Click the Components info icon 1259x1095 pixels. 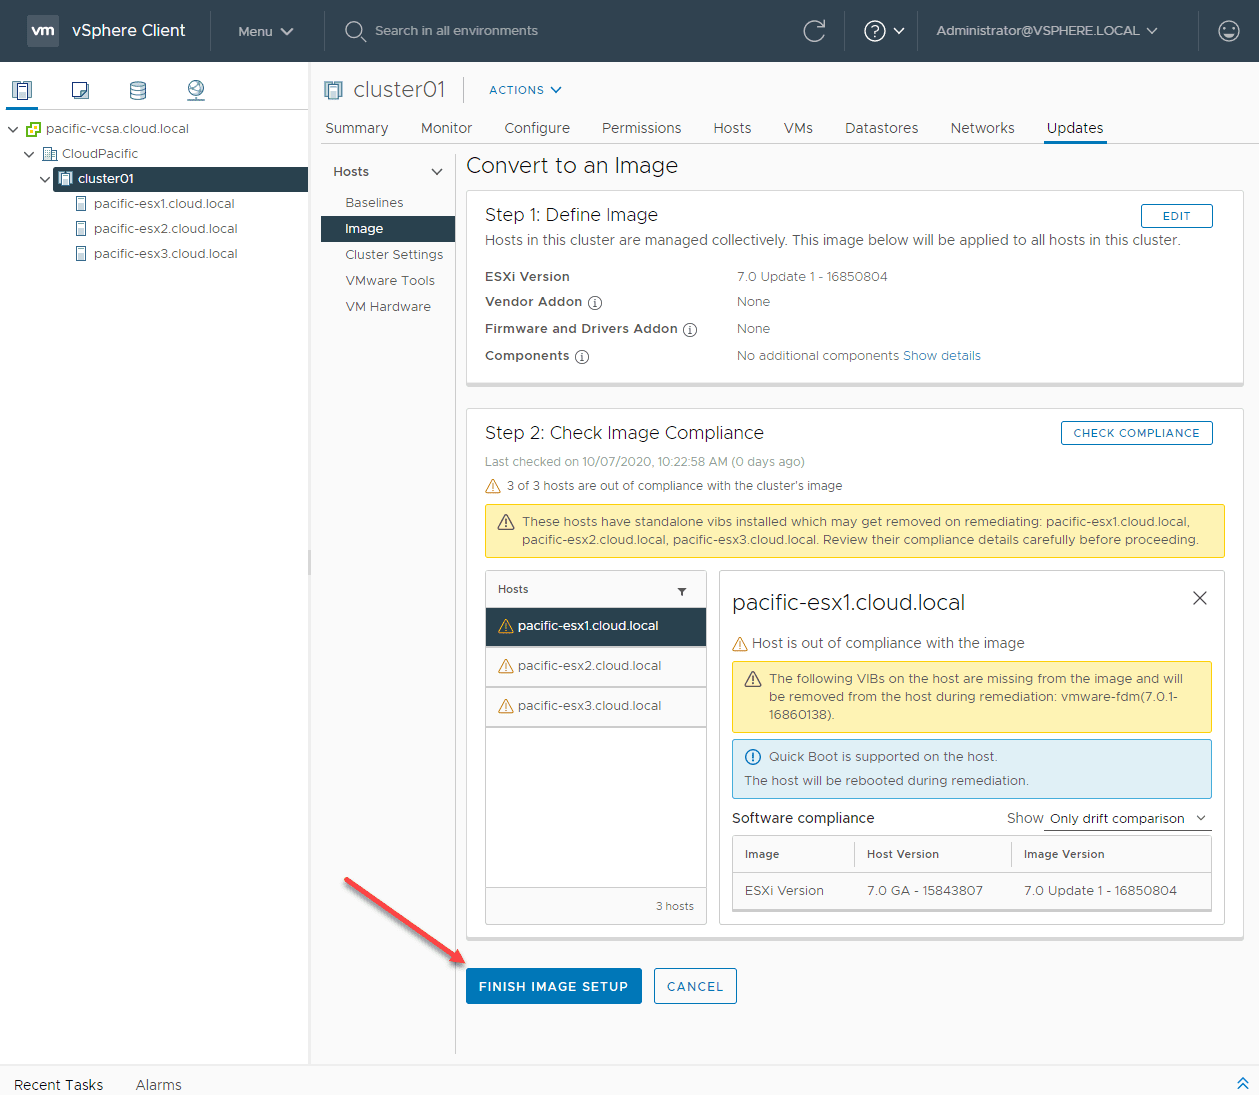point(582,357)
